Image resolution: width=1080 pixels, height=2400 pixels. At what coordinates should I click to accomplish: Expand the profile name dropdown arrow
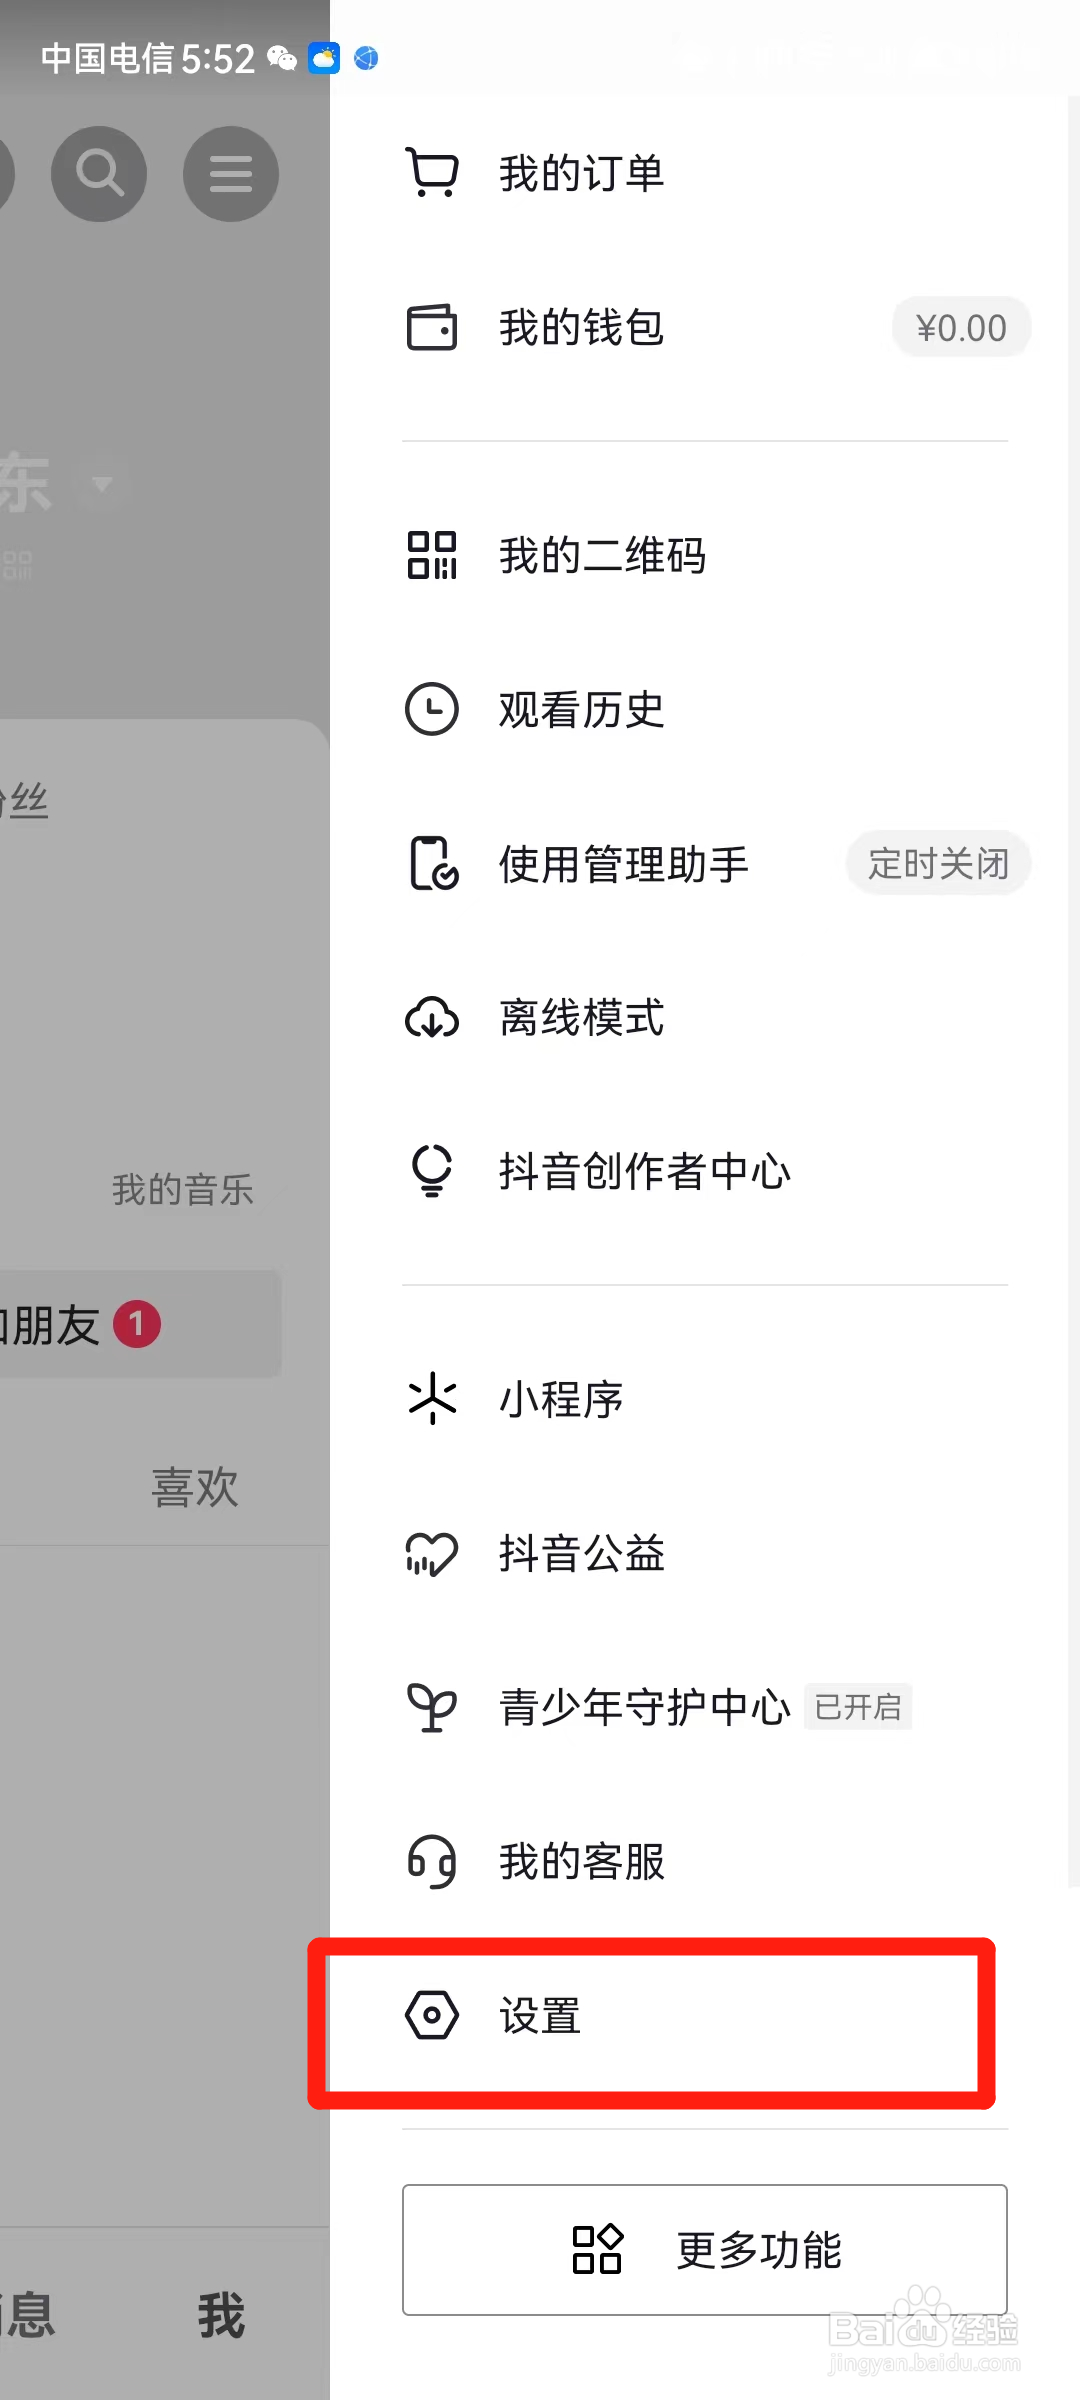[102, 486]
